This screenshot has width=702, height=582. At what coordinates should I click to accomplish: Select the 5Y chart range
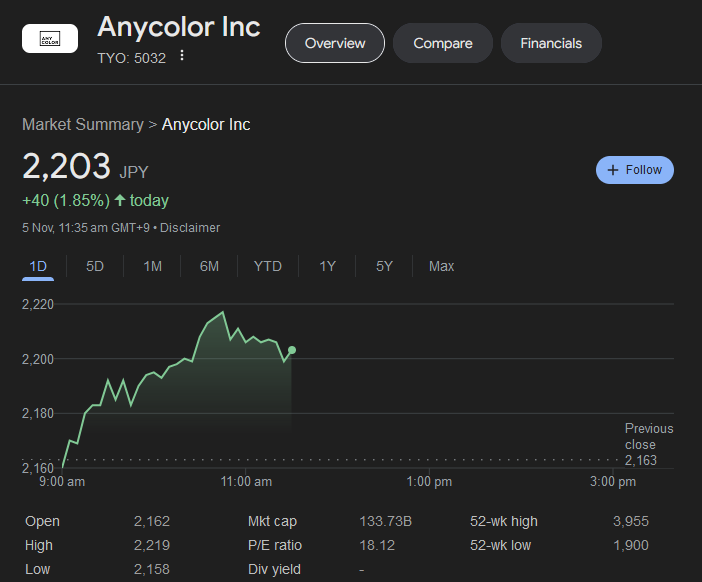click(384, 266)
